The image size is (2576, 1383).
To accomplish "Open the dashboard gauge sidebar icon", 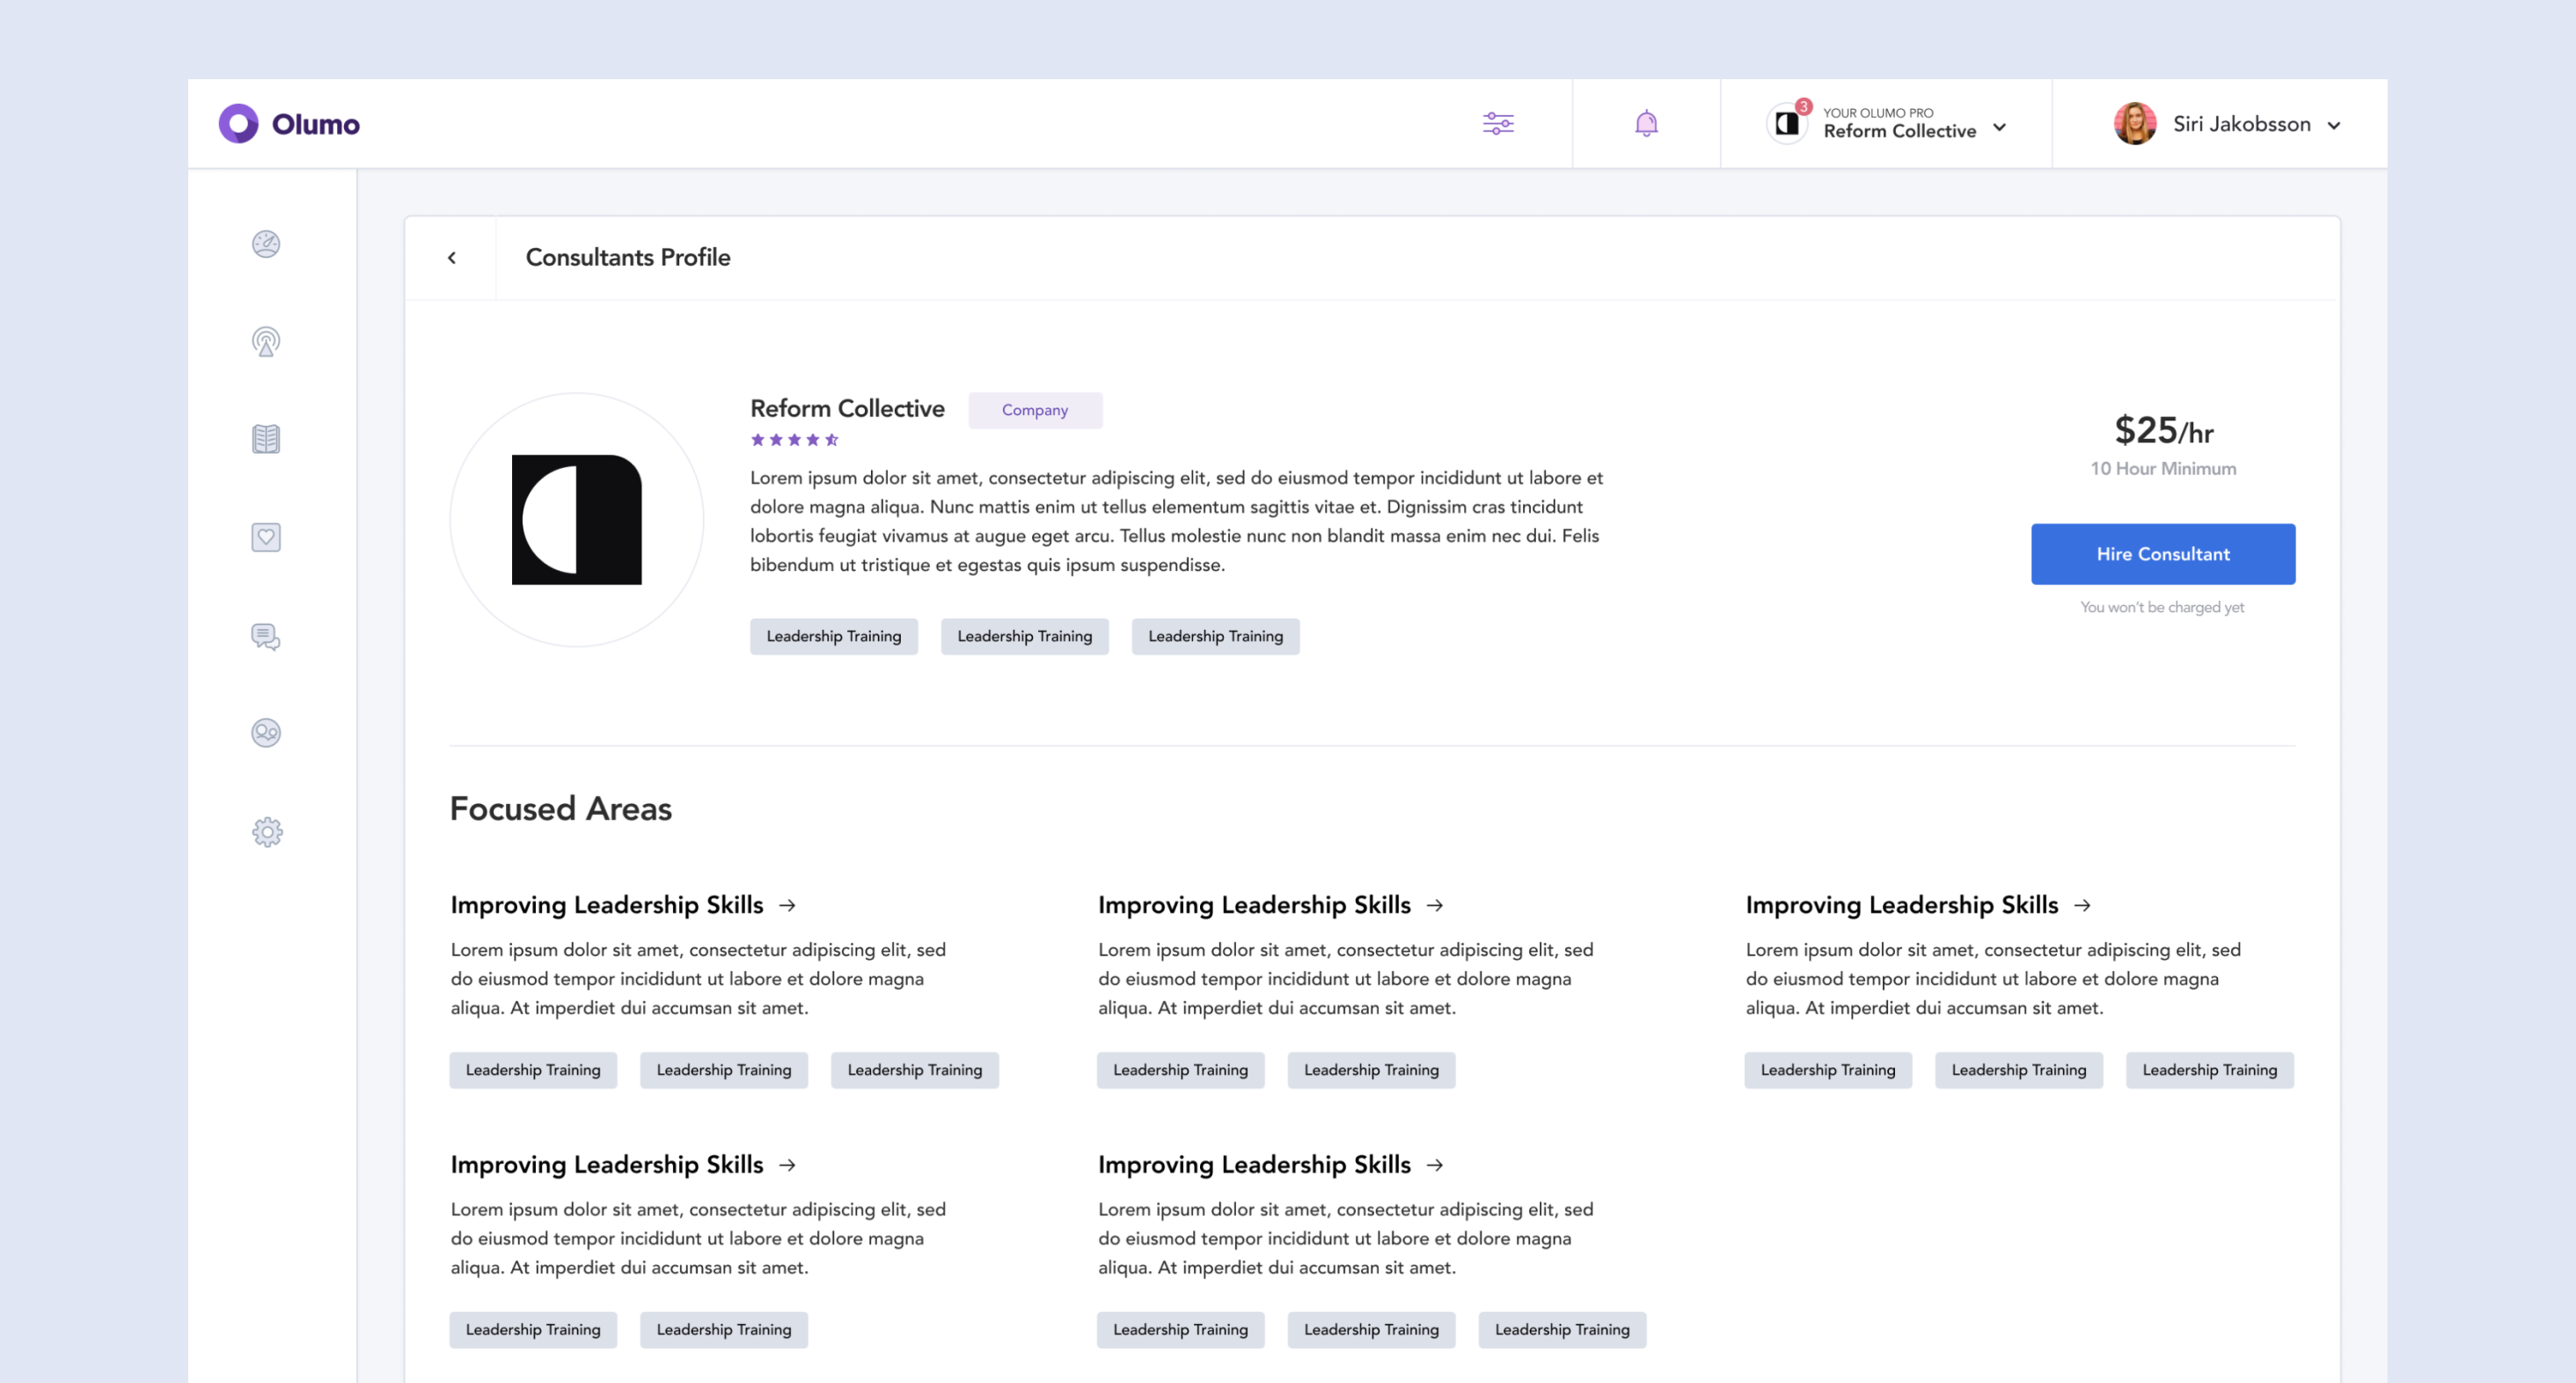I will click(266, 244).
